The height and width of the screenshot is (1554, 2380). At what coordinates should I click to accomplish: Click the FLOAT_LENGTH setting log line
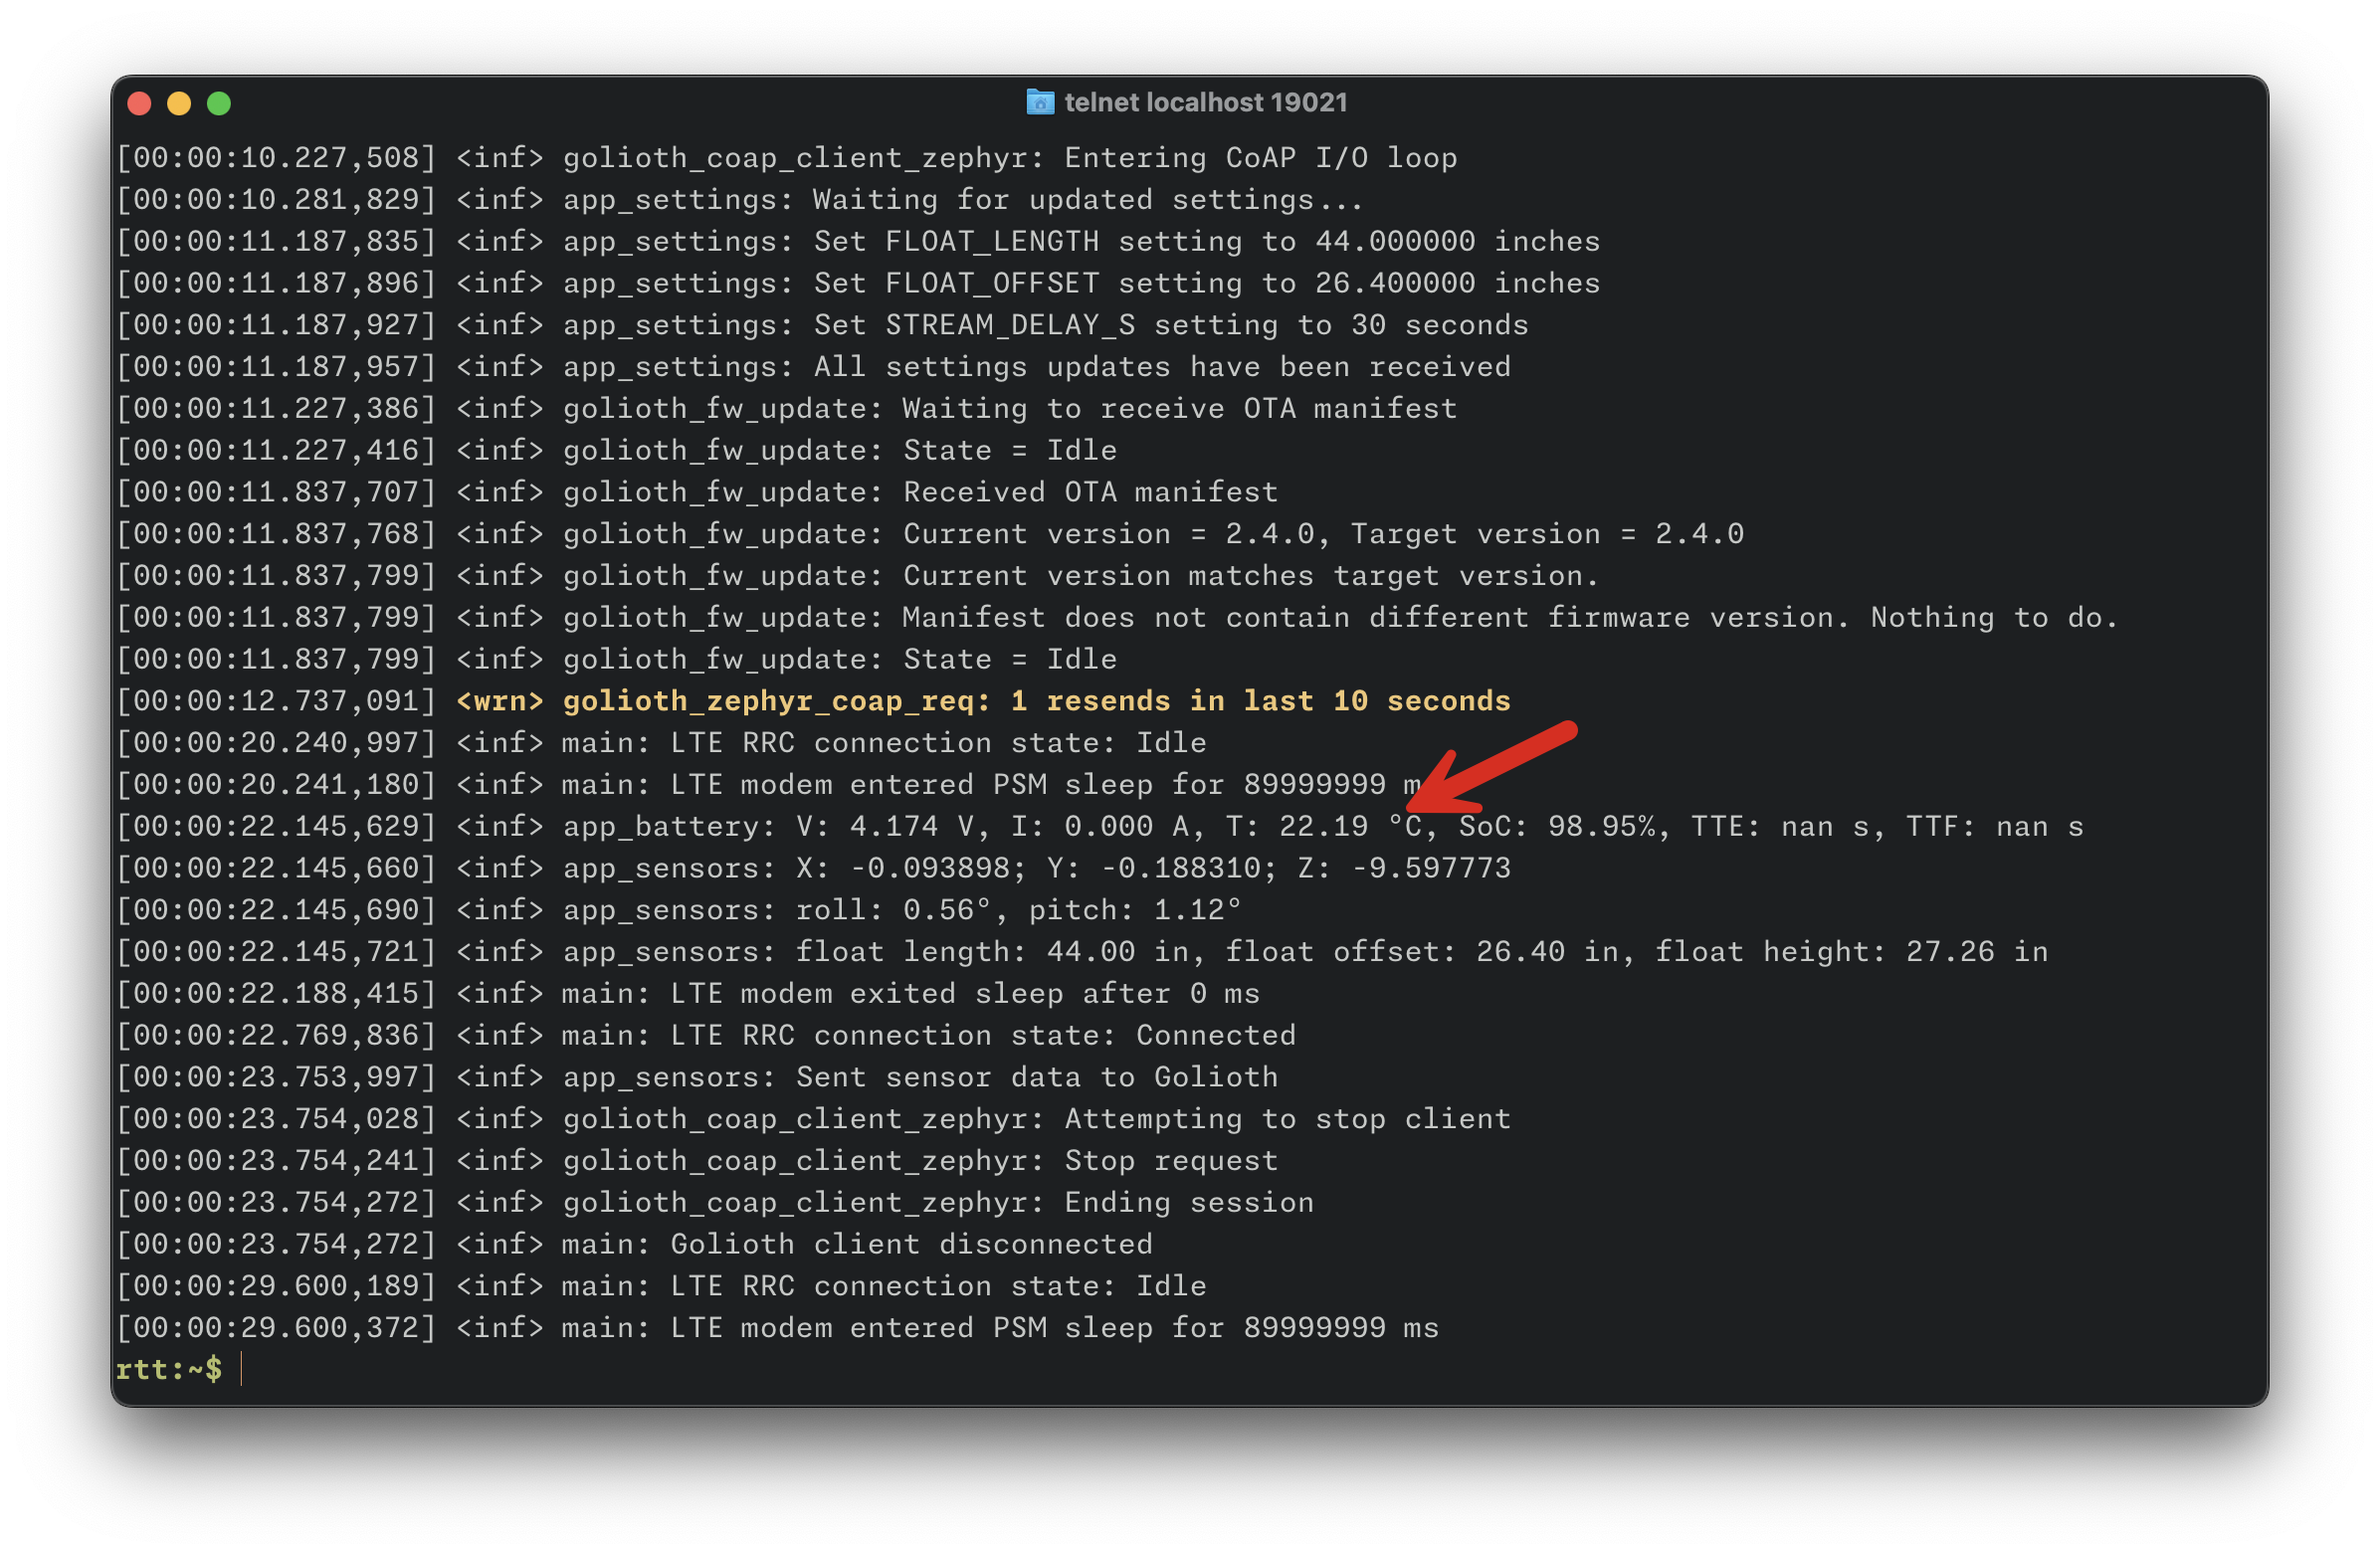point(859,242)
